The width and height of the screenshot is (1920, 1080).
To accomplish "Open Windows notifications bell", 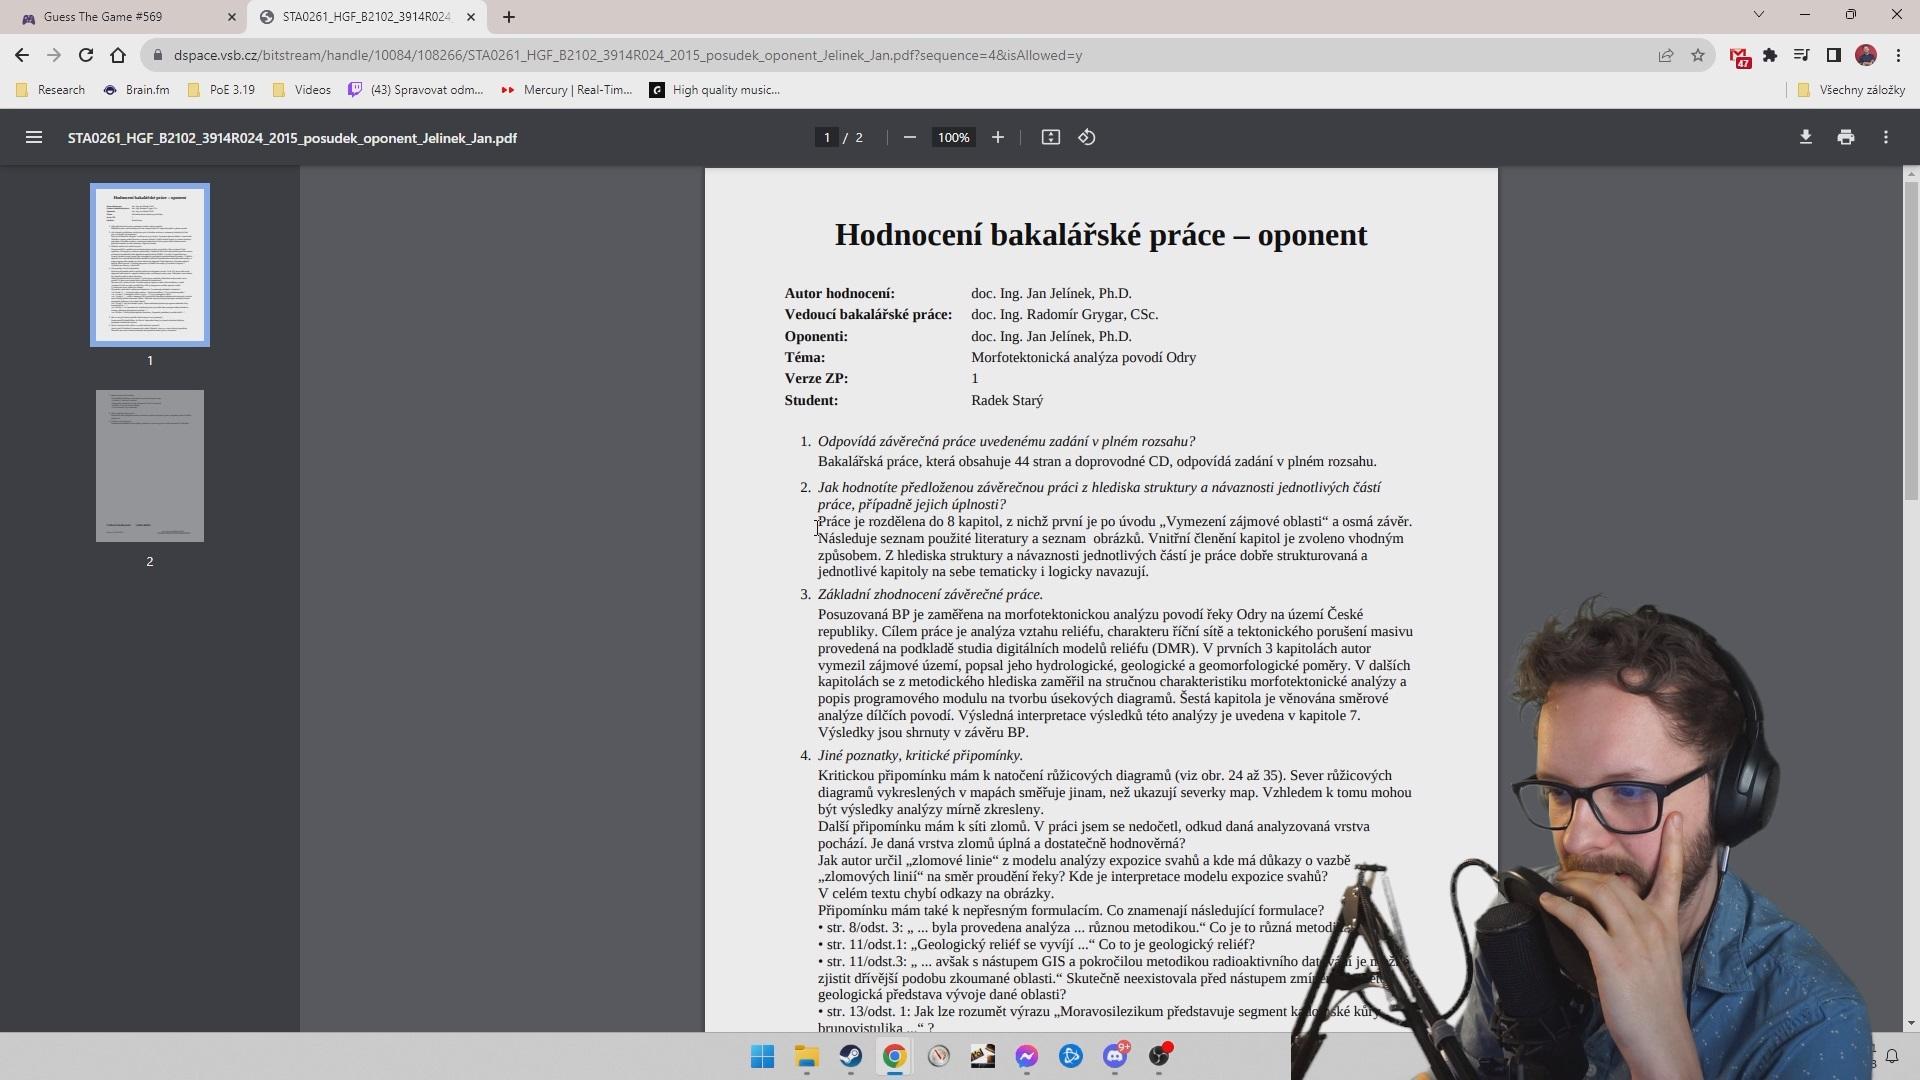I will click(1892, 1056).
